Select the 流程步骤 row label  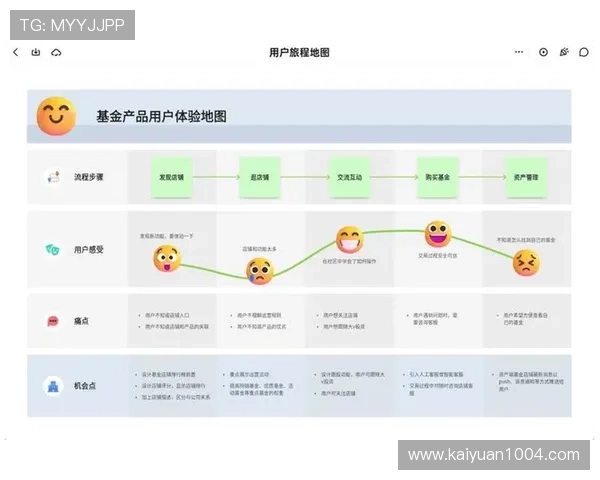click(89, 177)
